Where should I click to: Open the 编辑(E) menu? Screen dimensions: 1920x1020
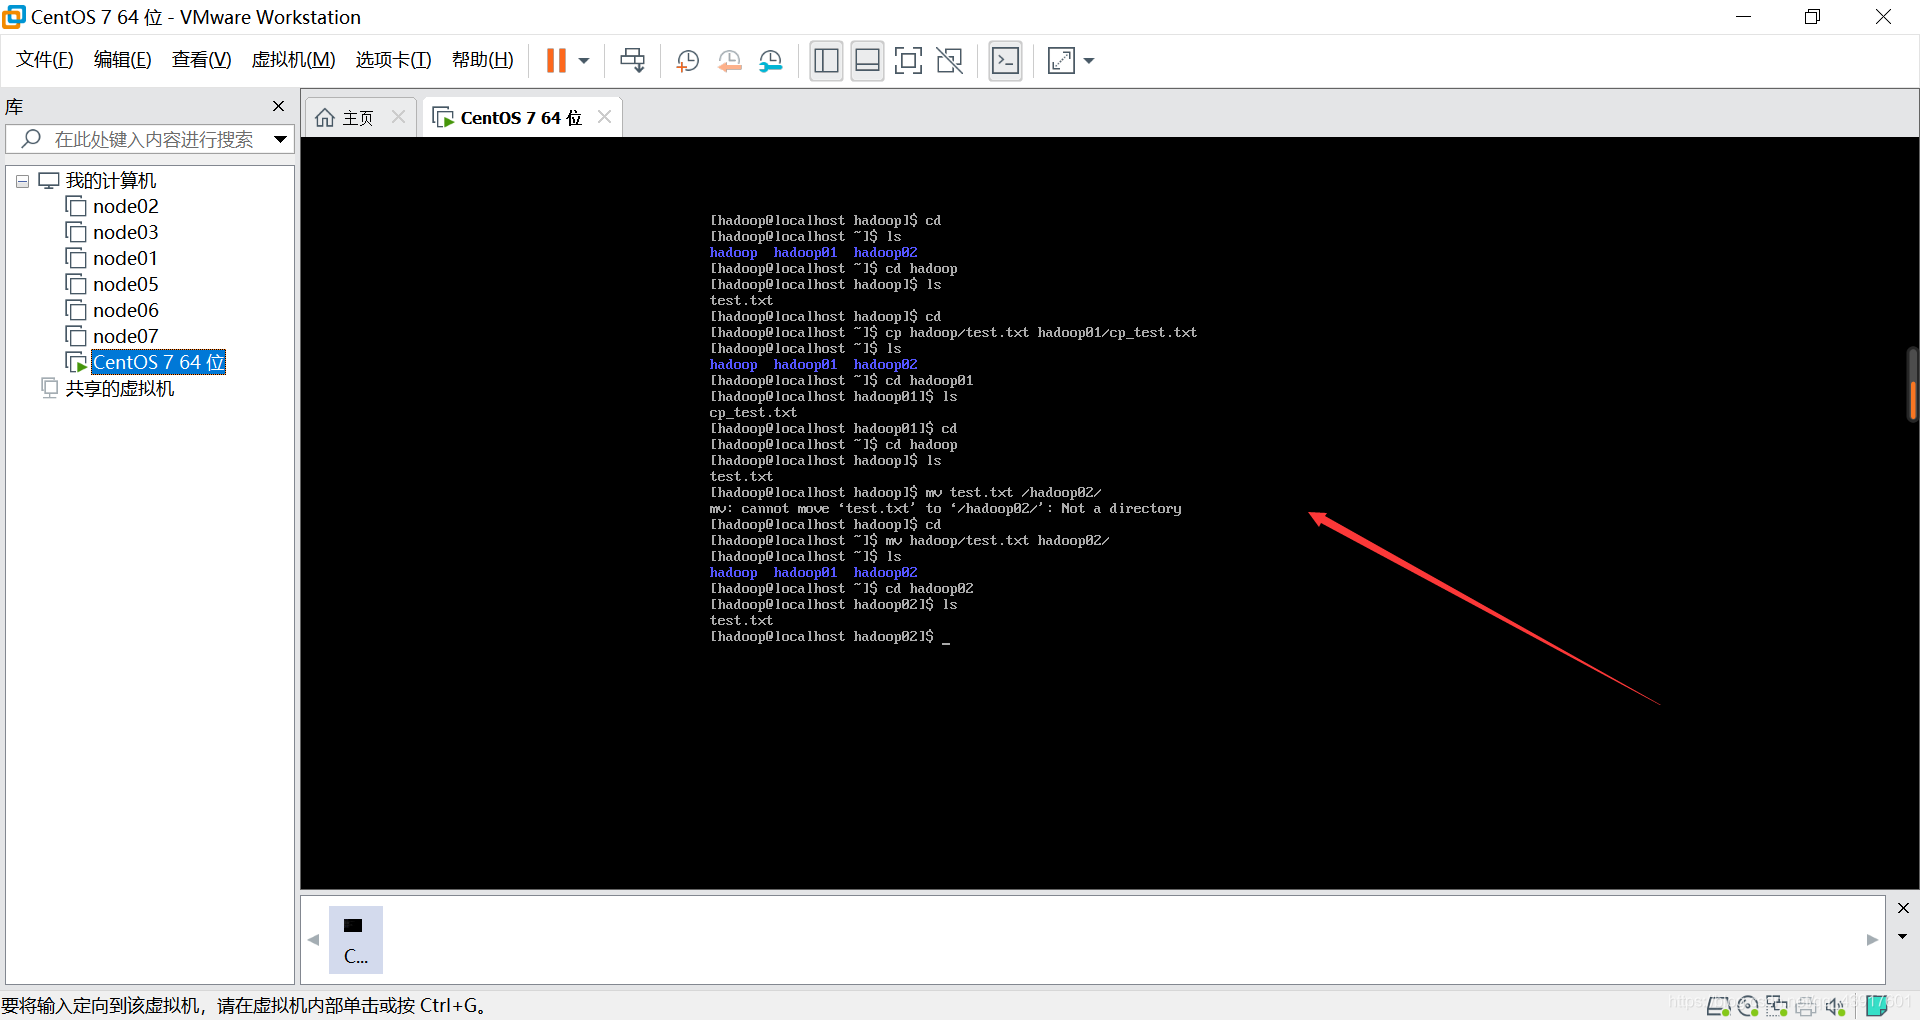pos(123,60)
